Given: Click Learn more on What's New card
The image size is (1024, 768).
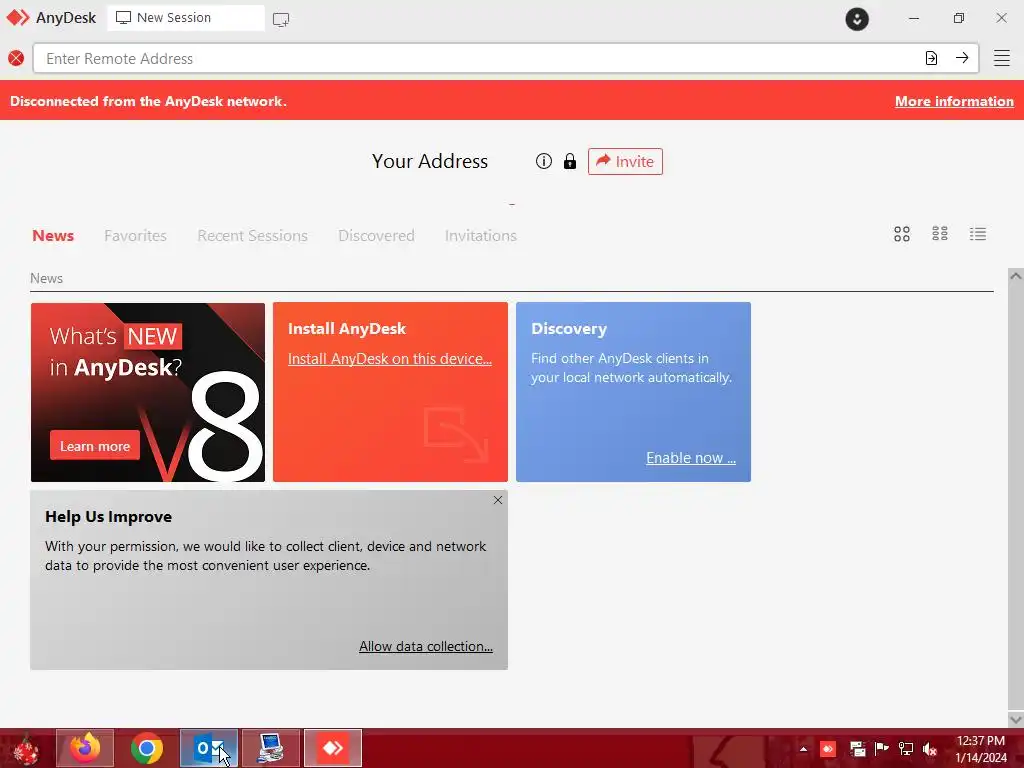Looking at the screenshot, I should pyautogui.click(x=95, y=446).
